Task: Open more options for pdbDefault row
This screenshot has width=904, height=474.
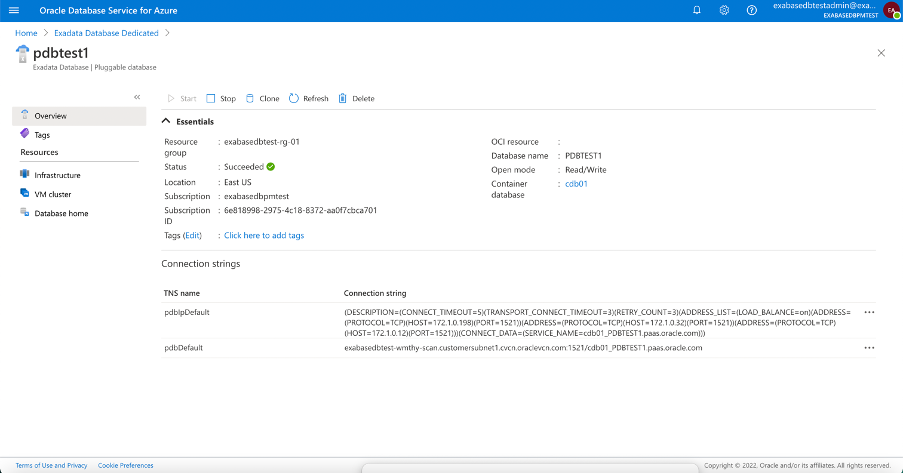Action: pos(869,348)
